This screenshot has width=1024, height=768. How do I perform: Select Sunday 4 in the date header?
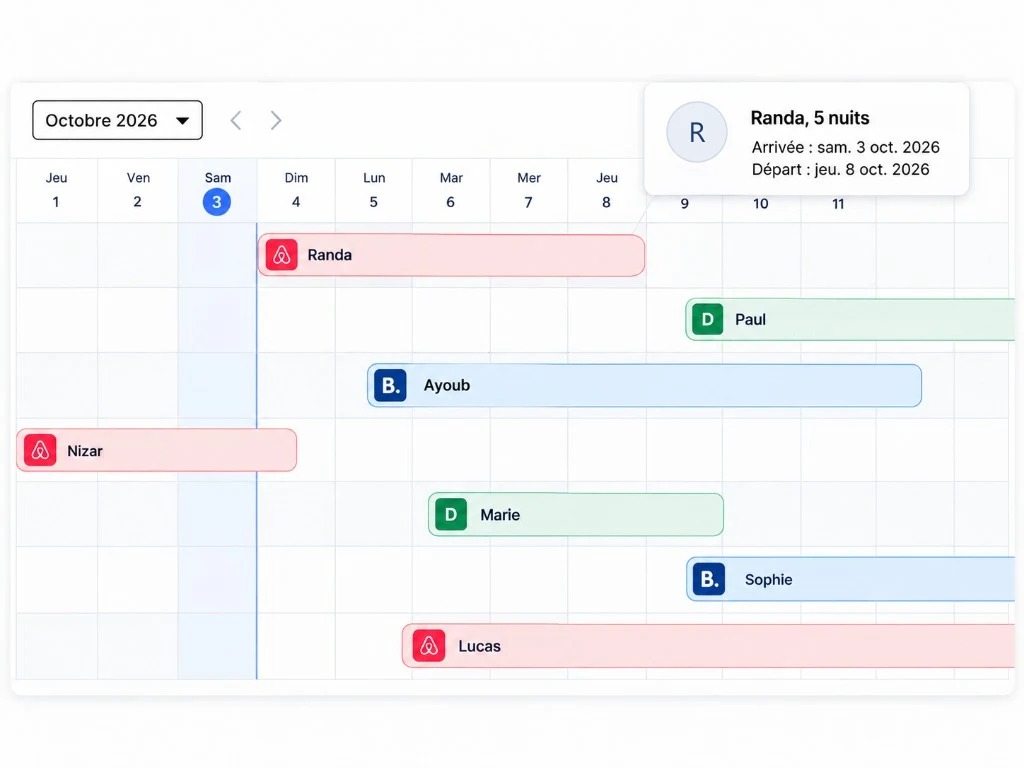(x=296, y=190)
